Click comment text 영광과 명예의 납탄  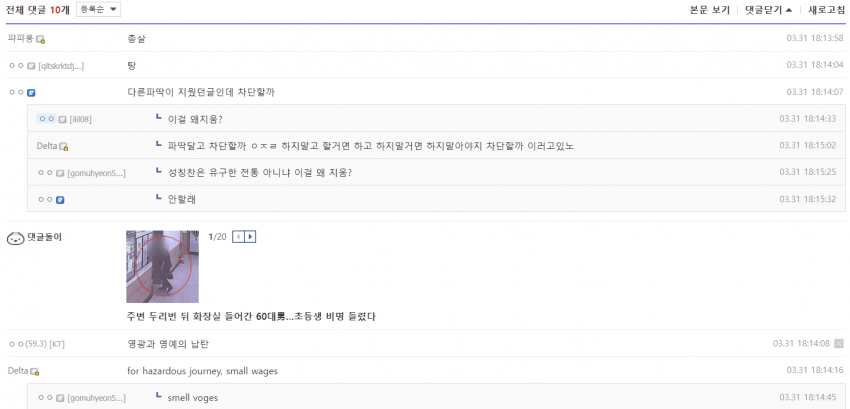(168, 344)
